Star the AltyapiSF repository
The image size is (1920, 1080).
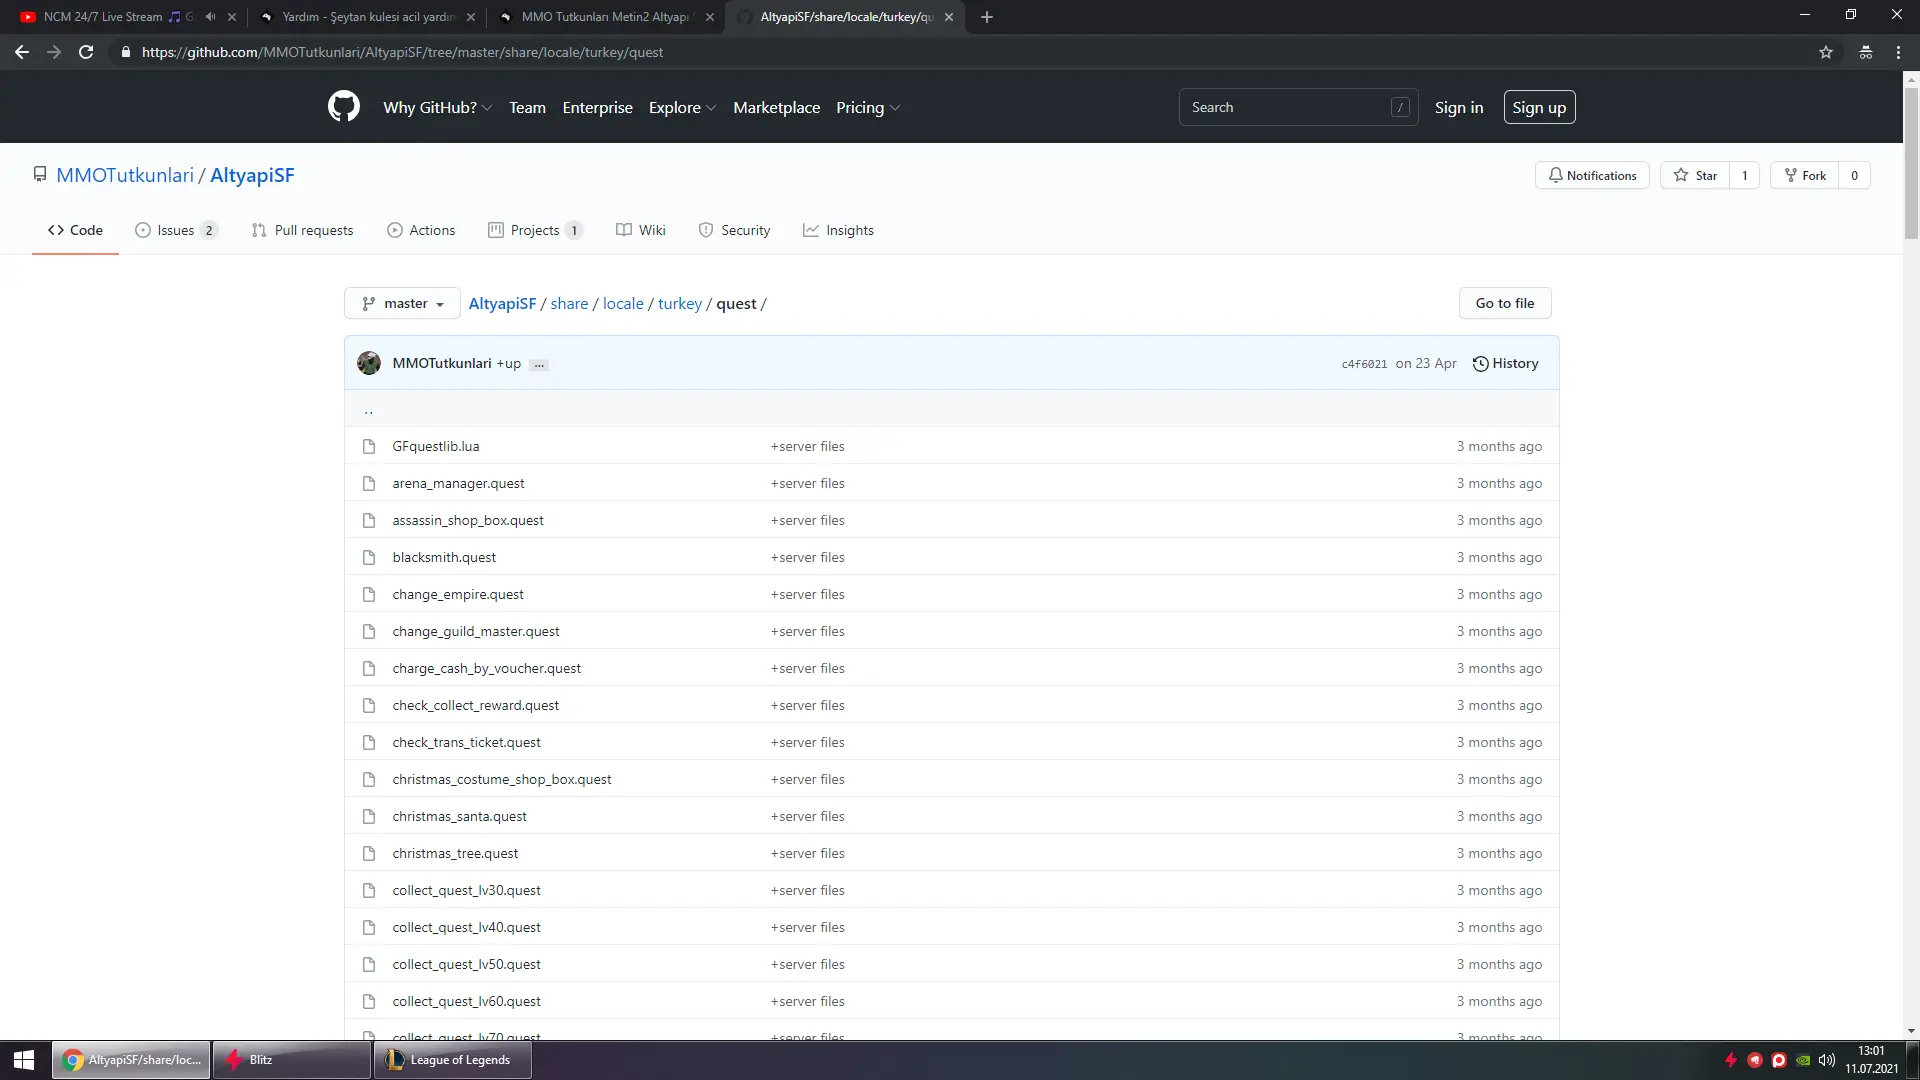(x=1695, y=175)
